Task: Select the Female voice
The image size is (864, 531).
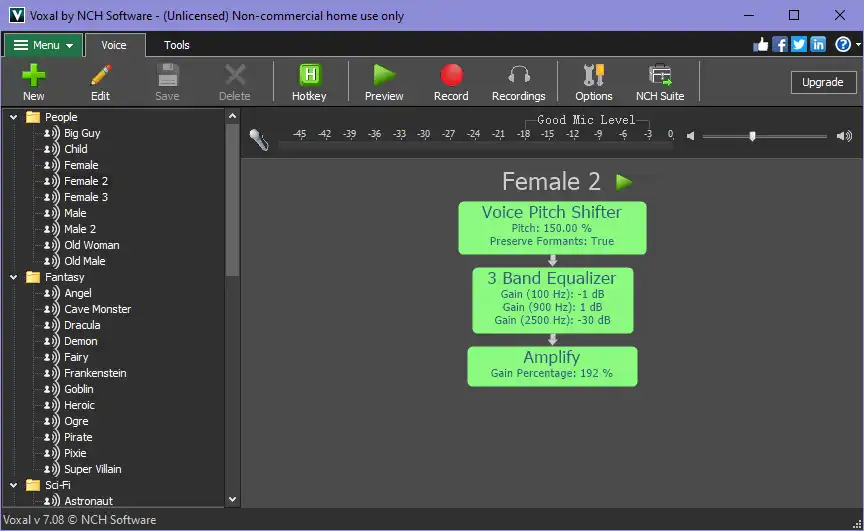Action: point(81,165)
